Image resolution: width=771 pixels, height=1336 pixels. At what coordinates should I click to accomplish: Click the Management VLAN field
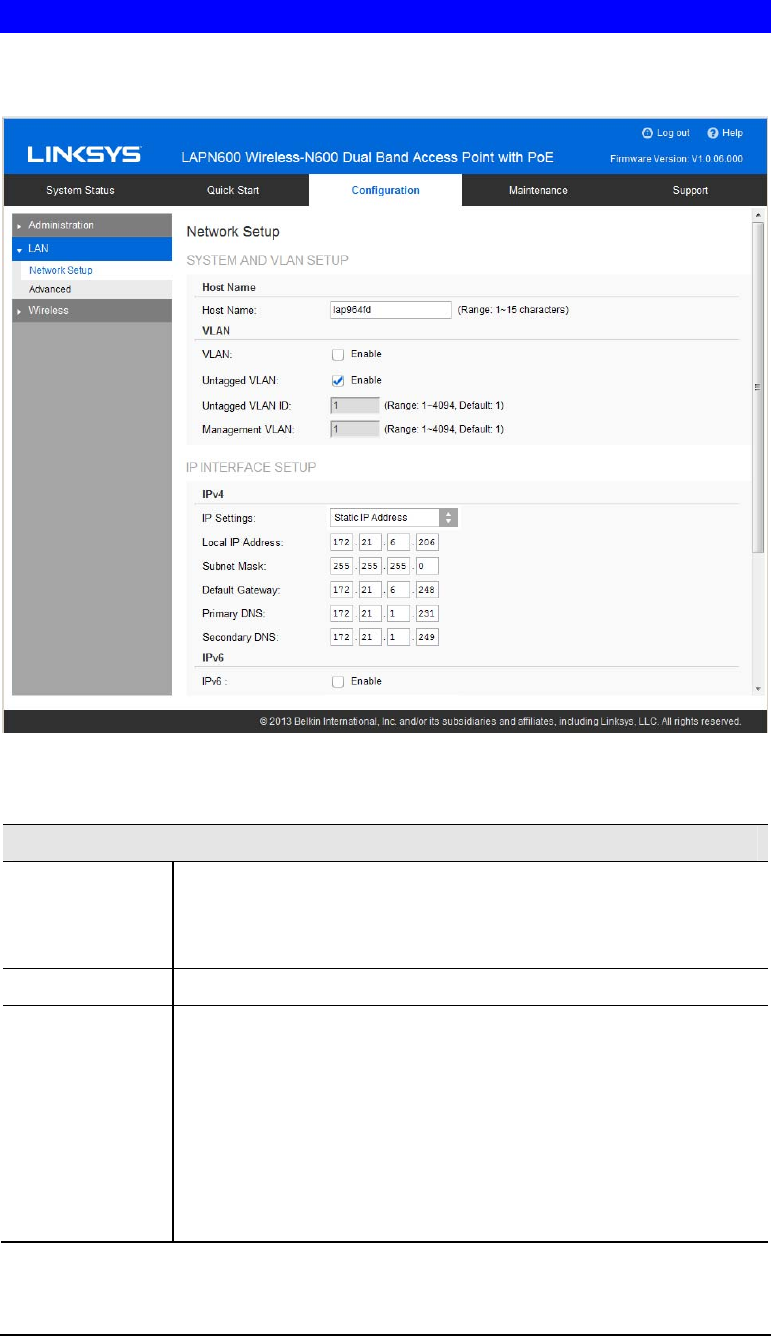[354, 429]
